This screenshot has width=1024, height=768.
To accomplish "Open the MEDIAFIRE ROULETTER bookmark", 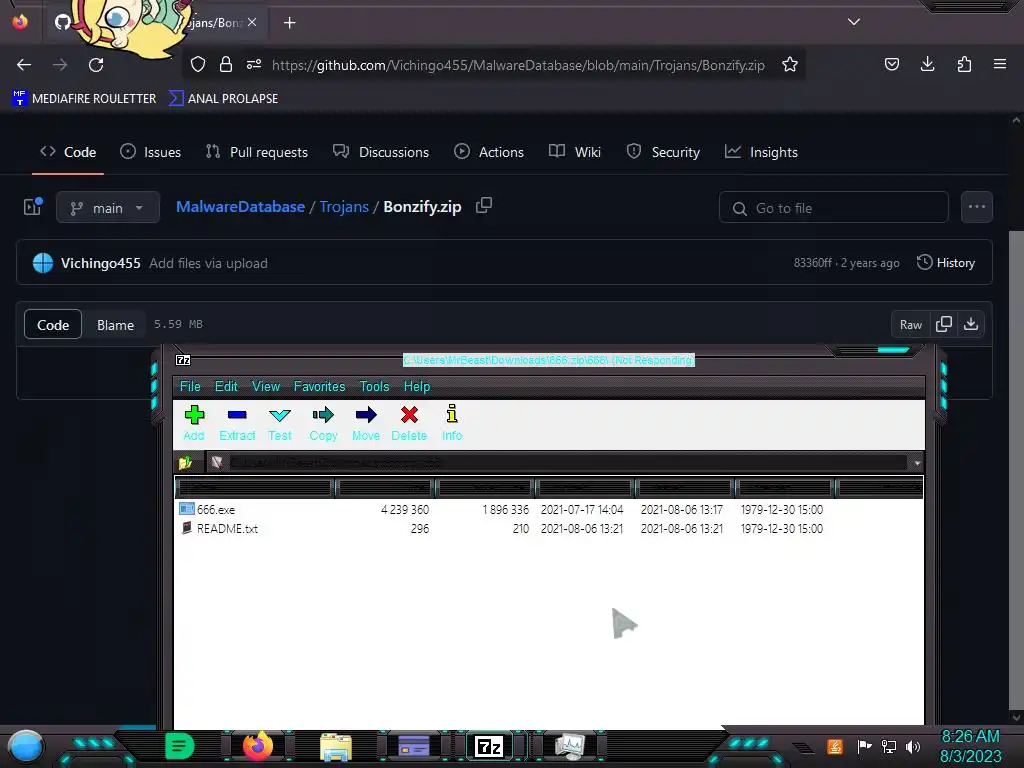I will [x=84, y=99].
